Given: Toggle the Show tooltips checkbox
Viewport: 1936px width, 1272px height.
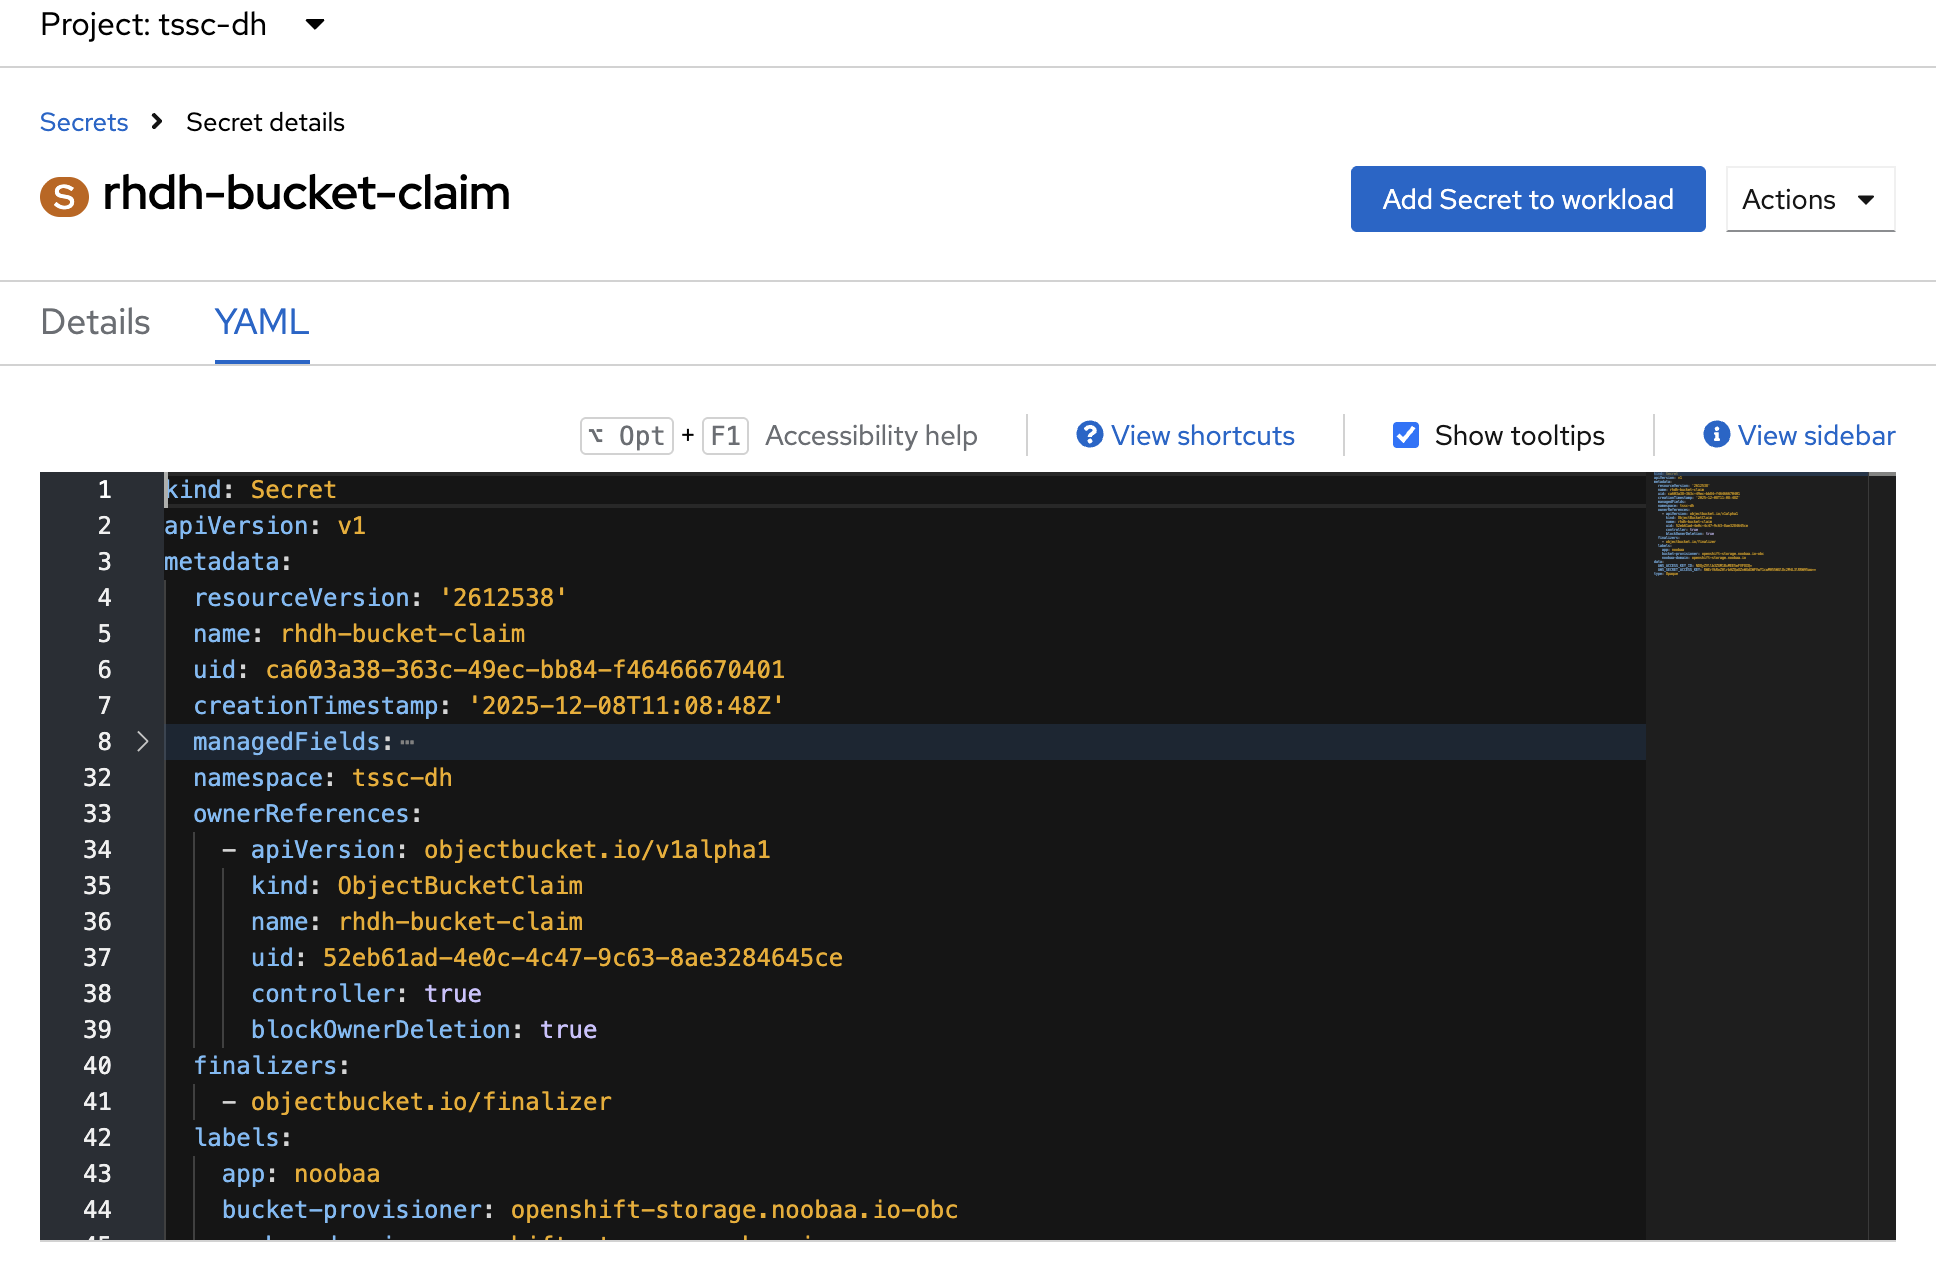Looking at the screenshot, I should point(1406,435).
